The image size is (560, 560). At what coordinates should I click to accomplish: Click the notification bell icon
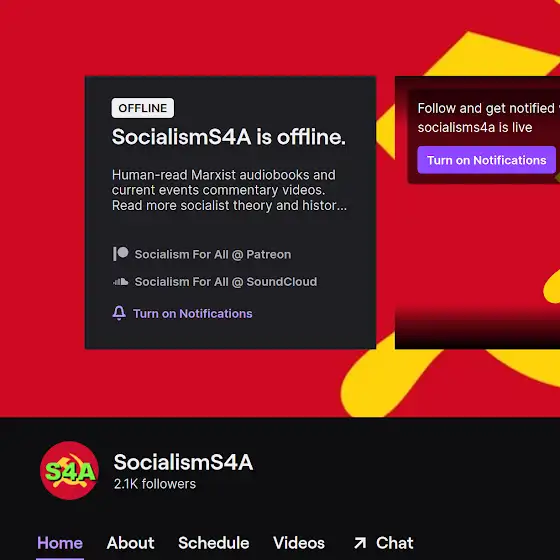[x=119, y=313]
